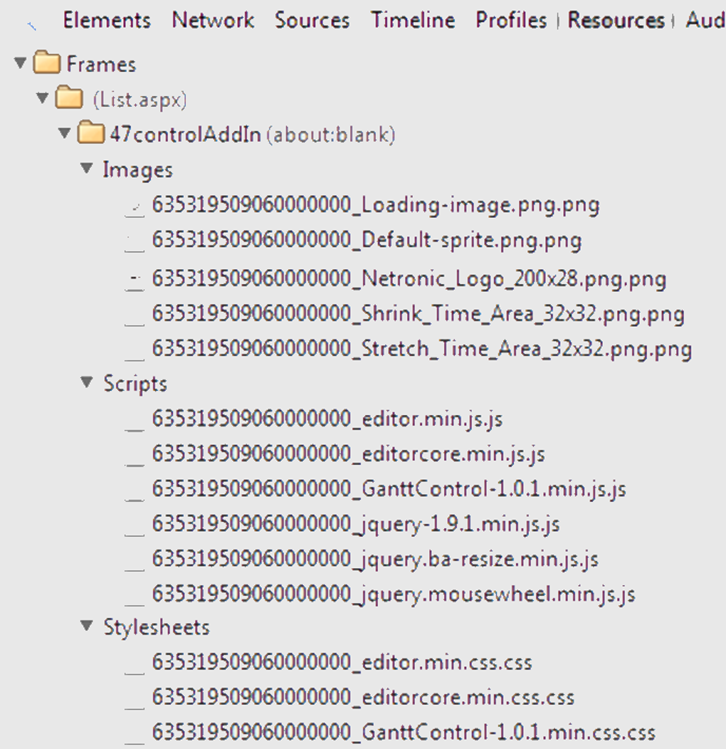Click the Loading-image.png file icon
Viewport: 726px width, 749px height.
(x=134, y=206)
